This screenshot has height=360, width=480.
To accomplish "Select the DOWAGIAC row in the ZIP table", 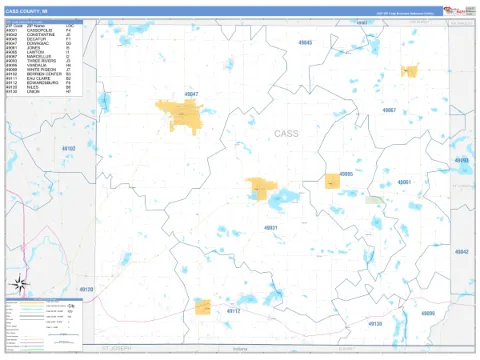I will coord(39,43).
